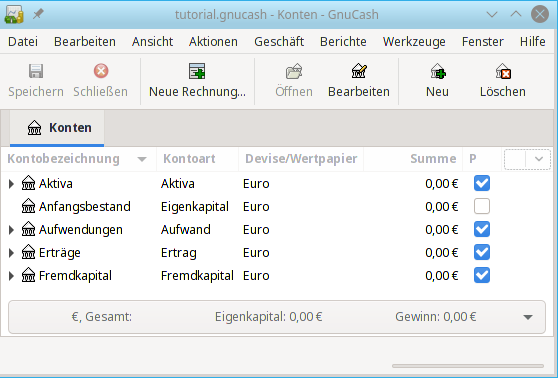Switch to the Konten tab
Image resolution: width=558 pixels, height=378 pixels.
pyautogui.click(x=57, y=127)
